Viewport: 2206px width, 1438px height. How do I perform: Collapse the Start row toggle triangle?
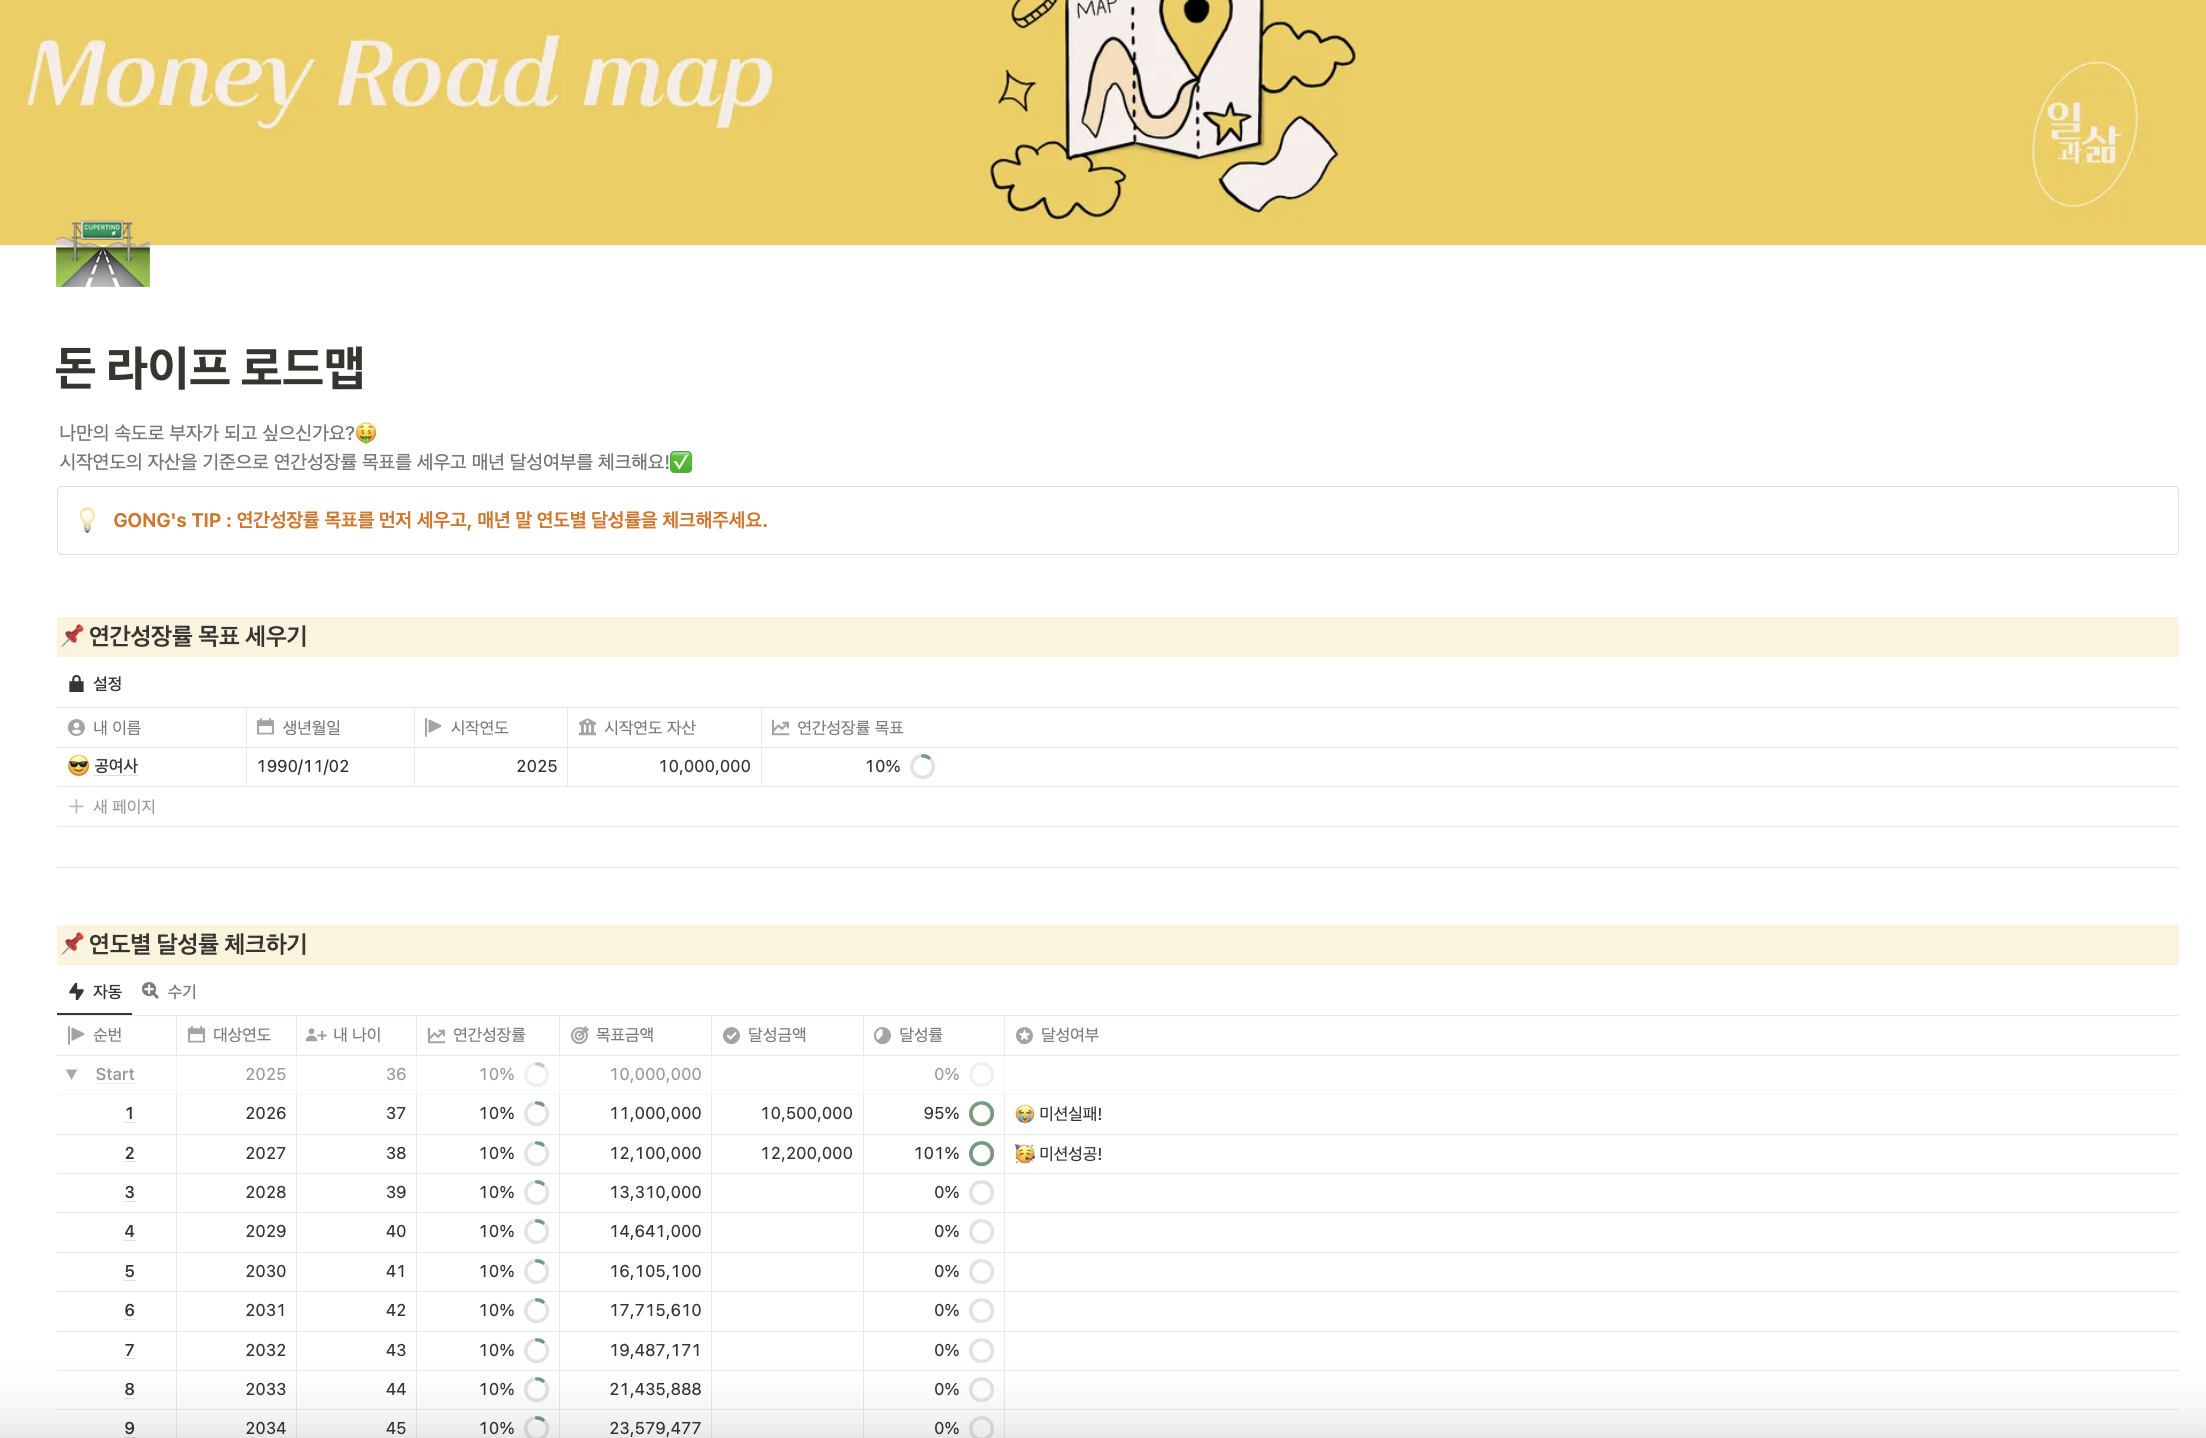[72, 1074]
